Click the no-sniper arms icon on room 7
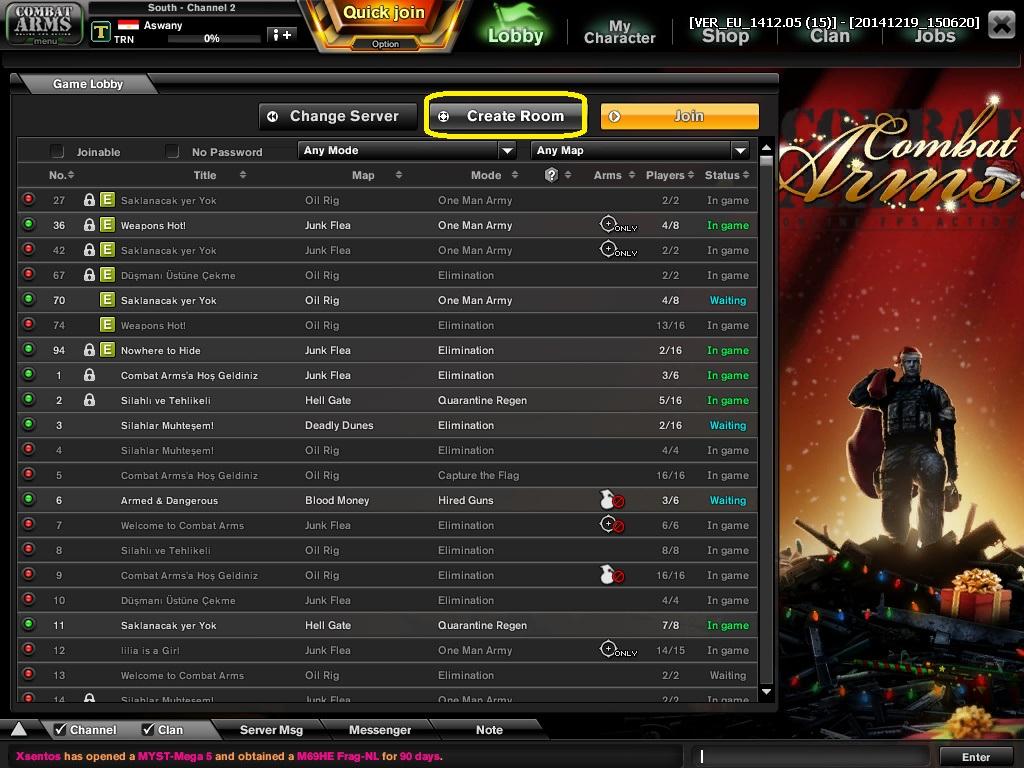 click(612, 524)
